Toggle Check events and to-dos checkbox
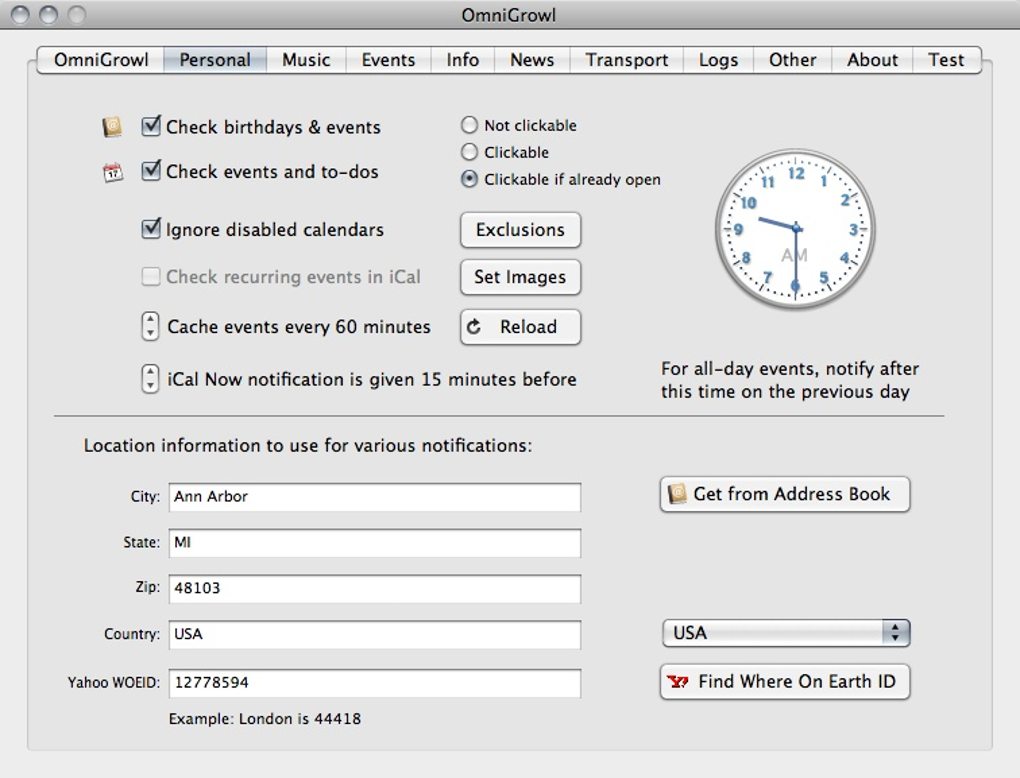Image resolution: width=1020 pixels, height=778 pixels. point(151,170)
